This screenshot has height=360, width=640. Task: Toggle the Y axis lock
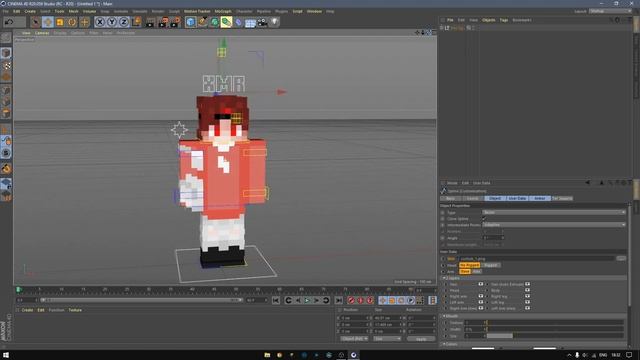click(112, 22)
